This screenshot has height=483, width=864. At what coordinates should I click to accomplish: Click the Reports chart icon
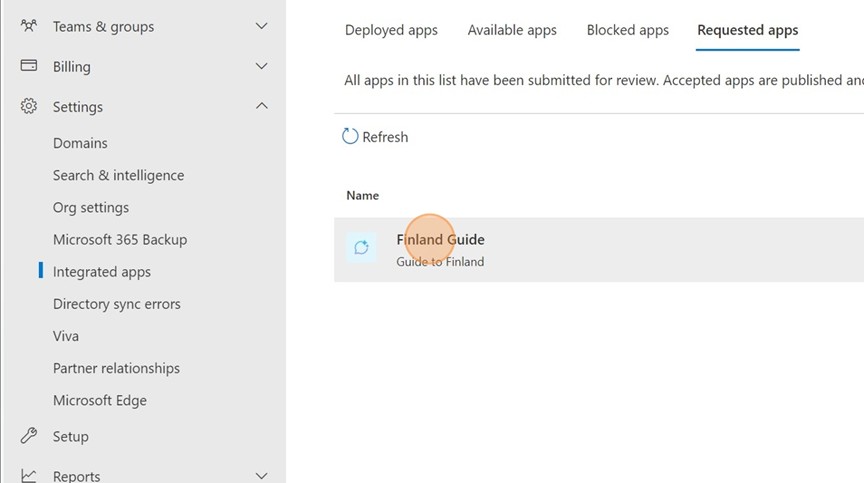(x=29, y=476)
